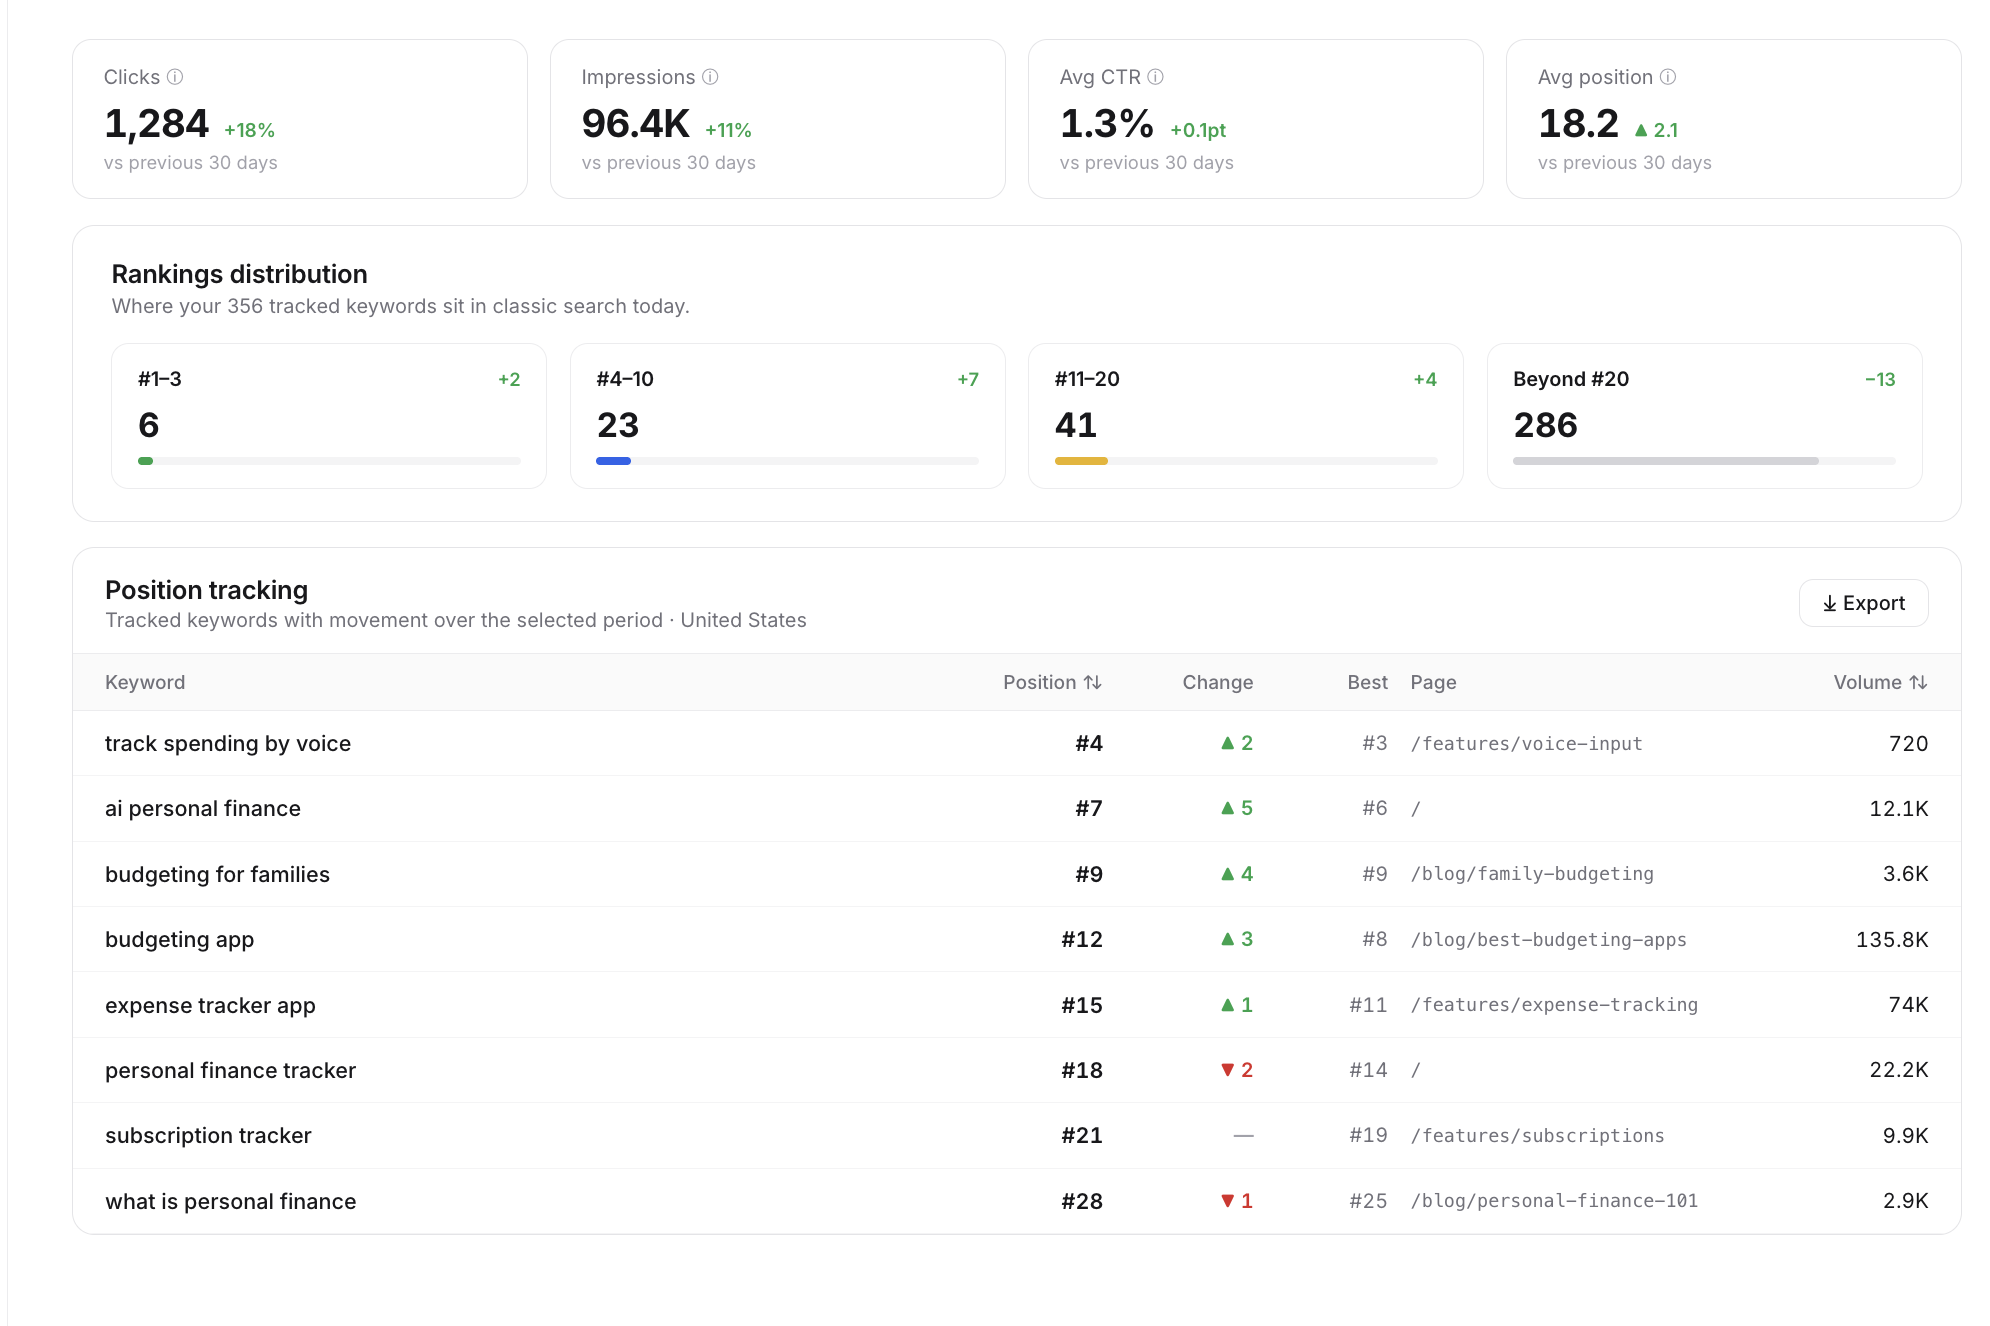Select the 'personal finance tracker' keyword
Screen dimensions: 1990x1326
(x=230, y=1070)
